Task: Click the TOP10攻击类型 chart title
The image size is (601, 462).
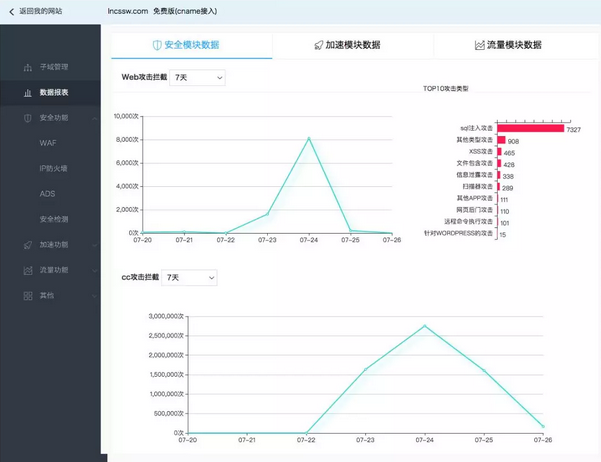Action: 445,89
